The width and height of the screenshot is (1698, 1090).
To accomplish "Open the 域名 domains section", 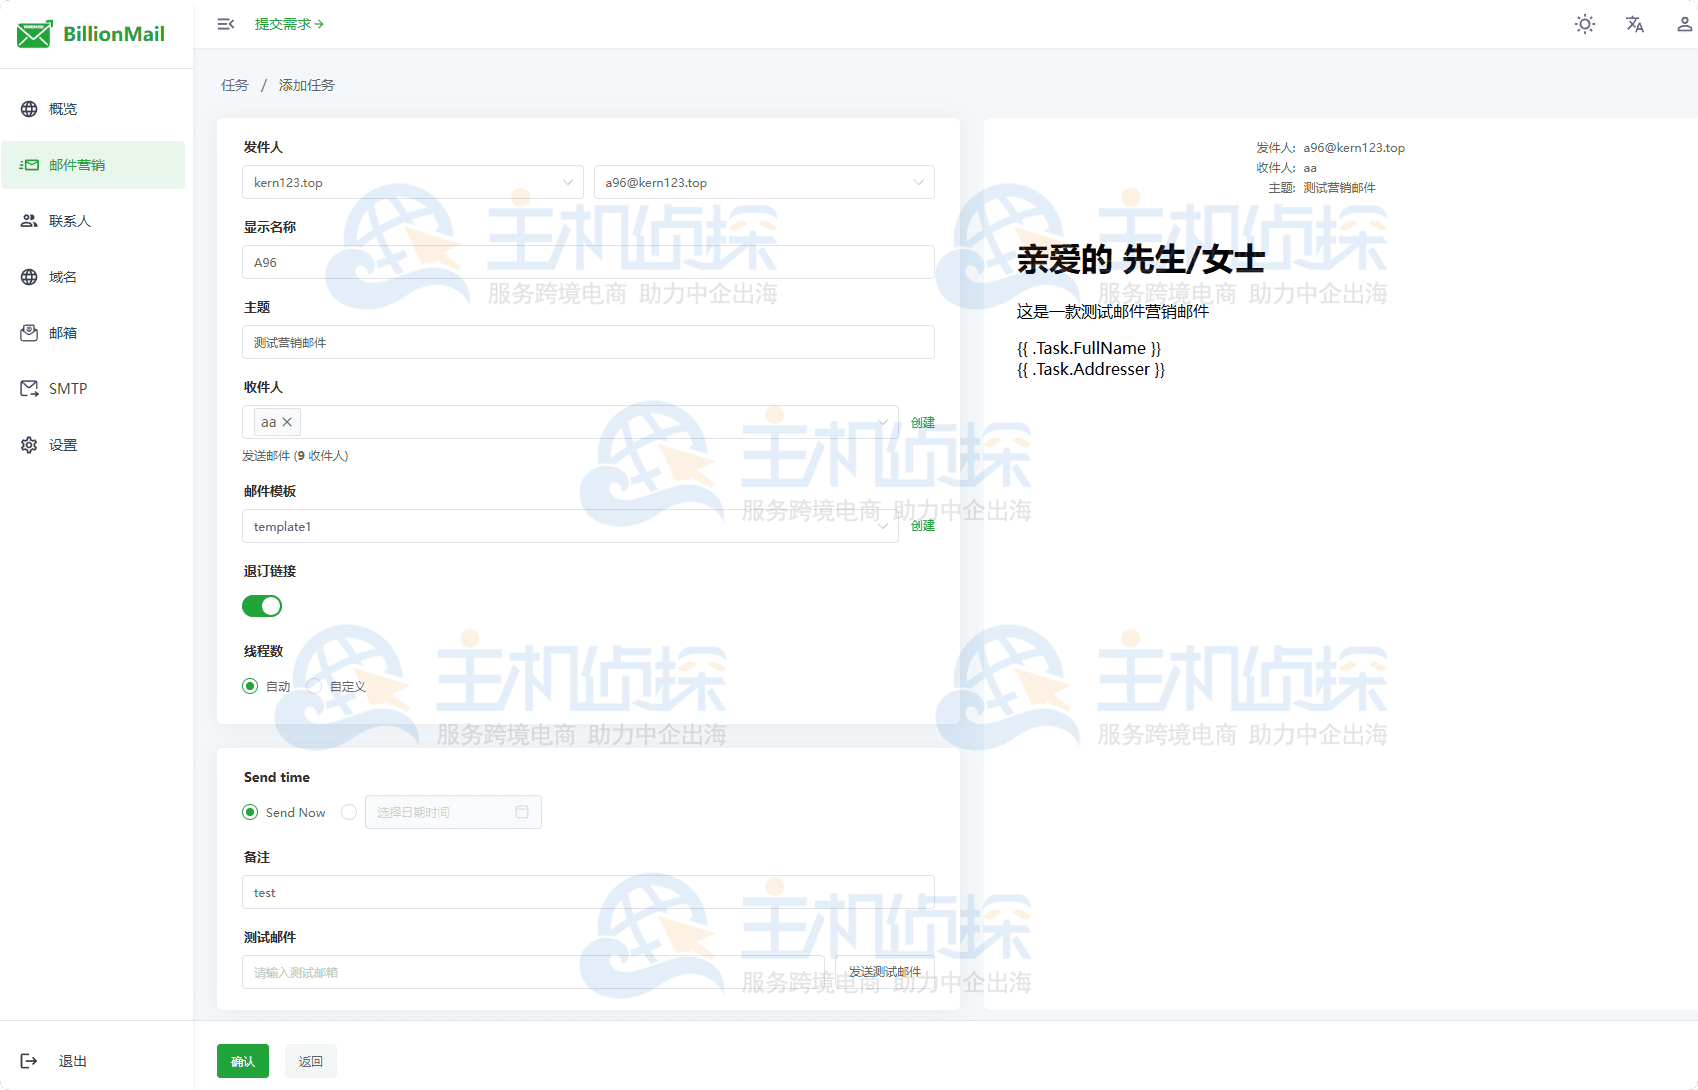I will point(61,276).
